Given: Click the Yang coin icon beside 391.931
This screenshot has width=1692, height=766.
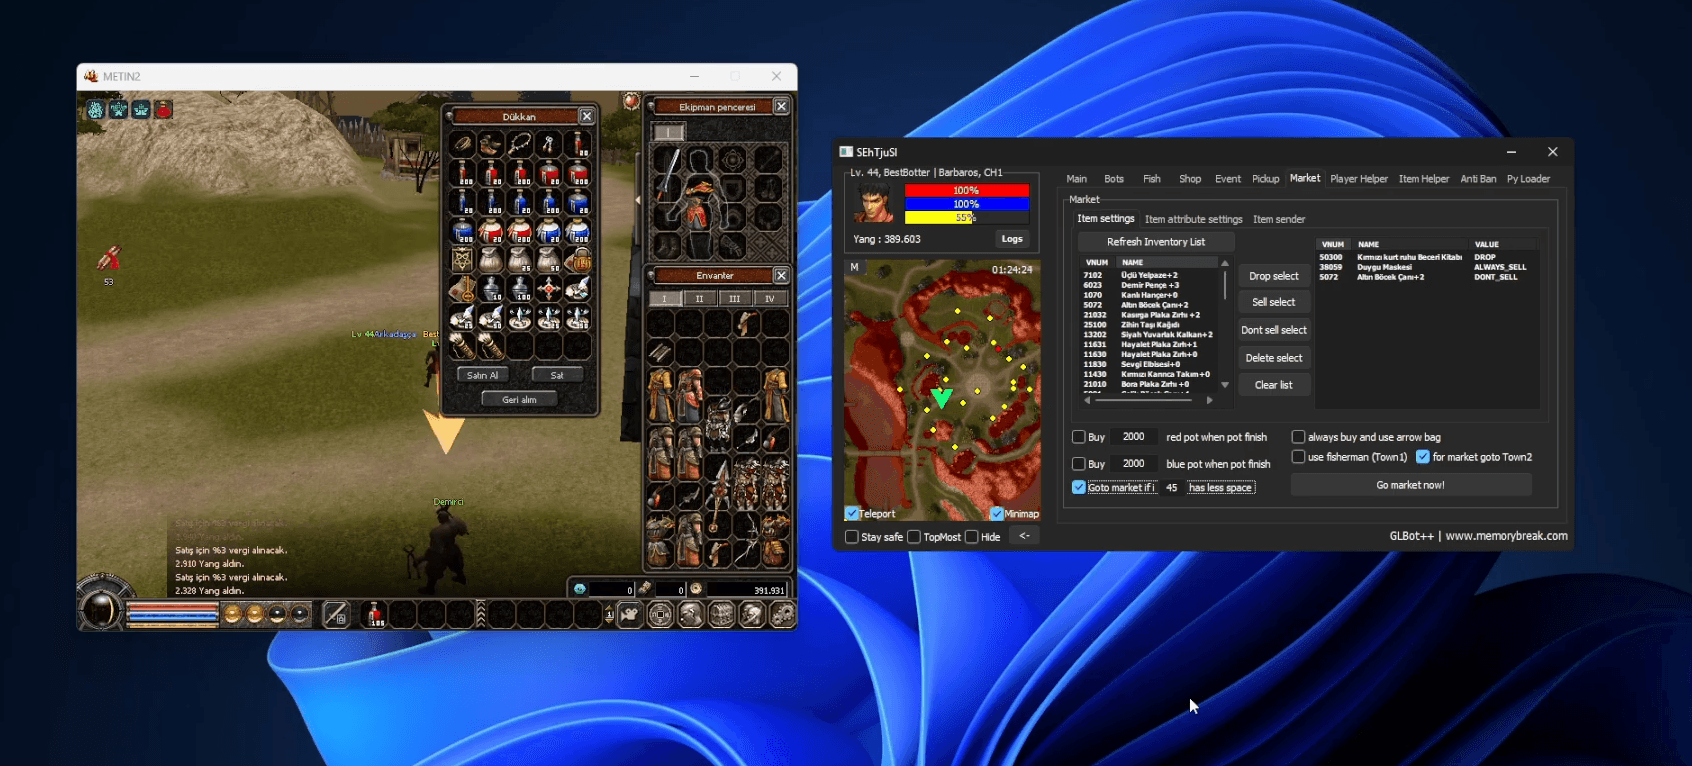Looking at the screenshot, I should (696, 589).
